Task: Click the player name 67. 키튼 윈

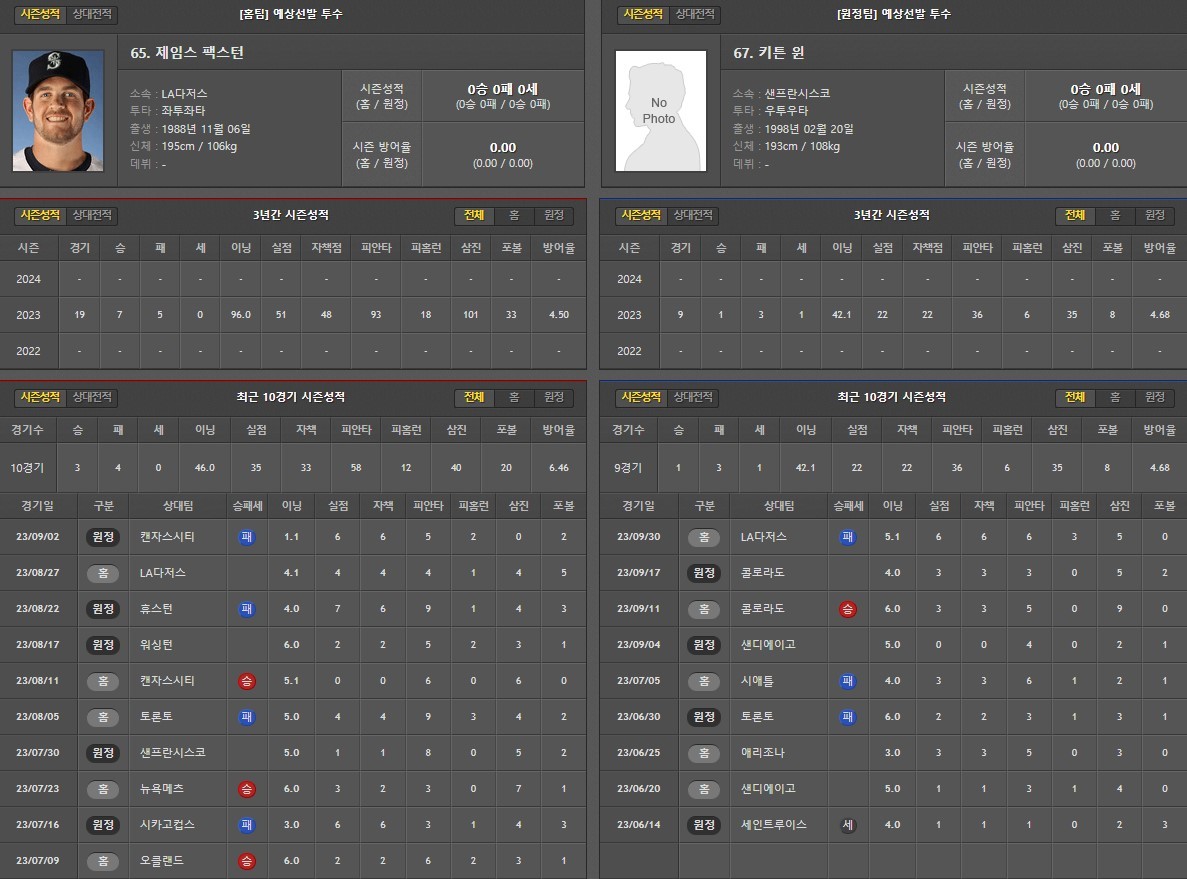Action: click(x=768, y=52)
